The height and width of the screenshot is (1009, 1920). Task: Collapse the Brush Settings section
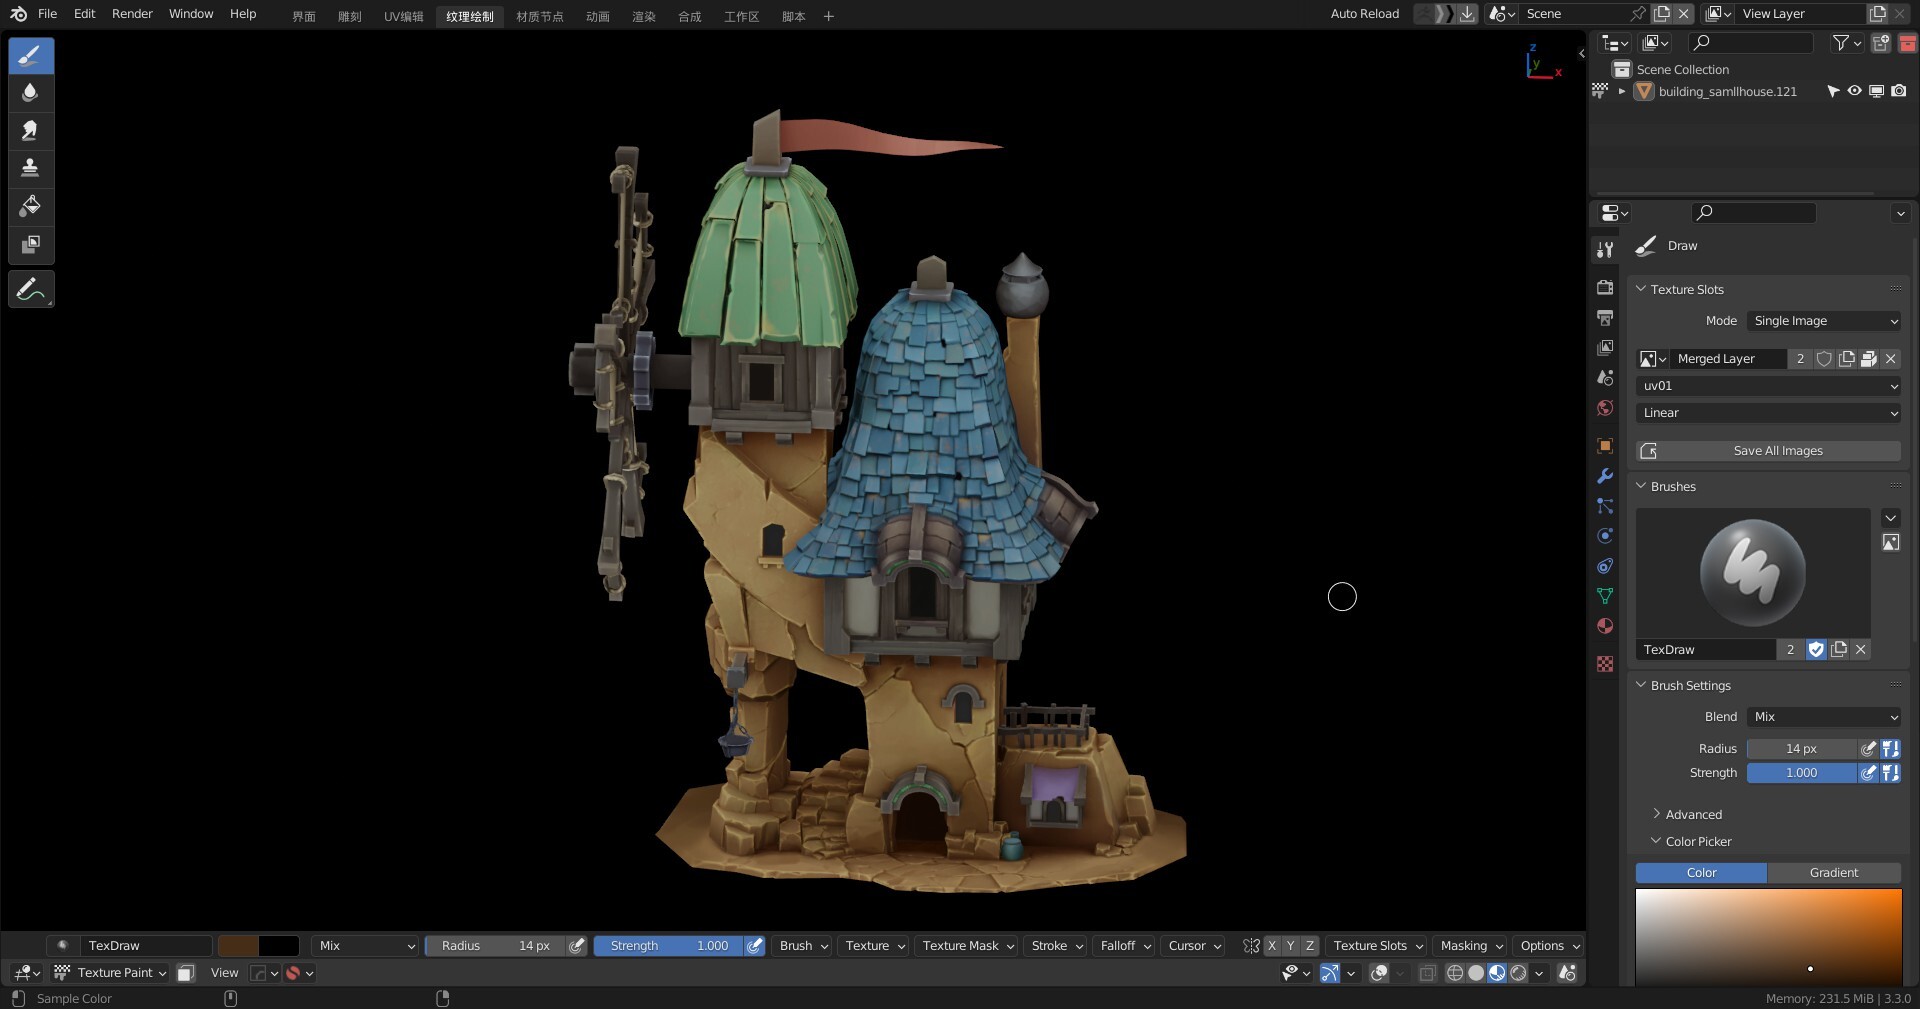(x=1641, y=685)
